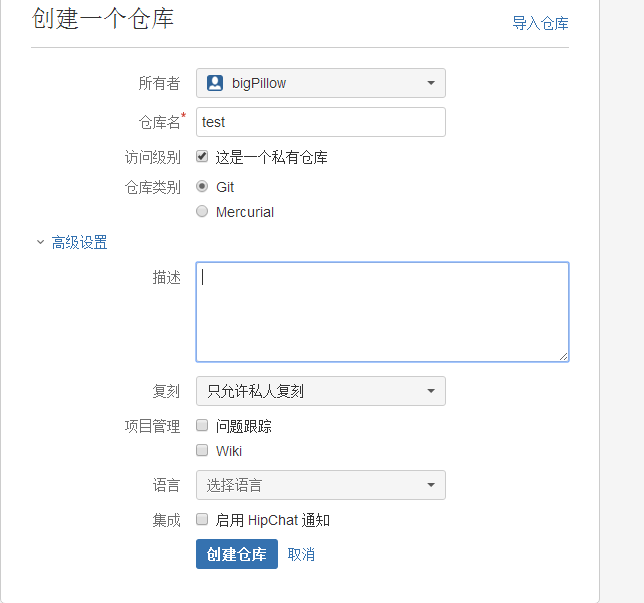Click the 复刻 dropdown caret arrow
The image size is (644, 603).
click(x=431, y=391)
